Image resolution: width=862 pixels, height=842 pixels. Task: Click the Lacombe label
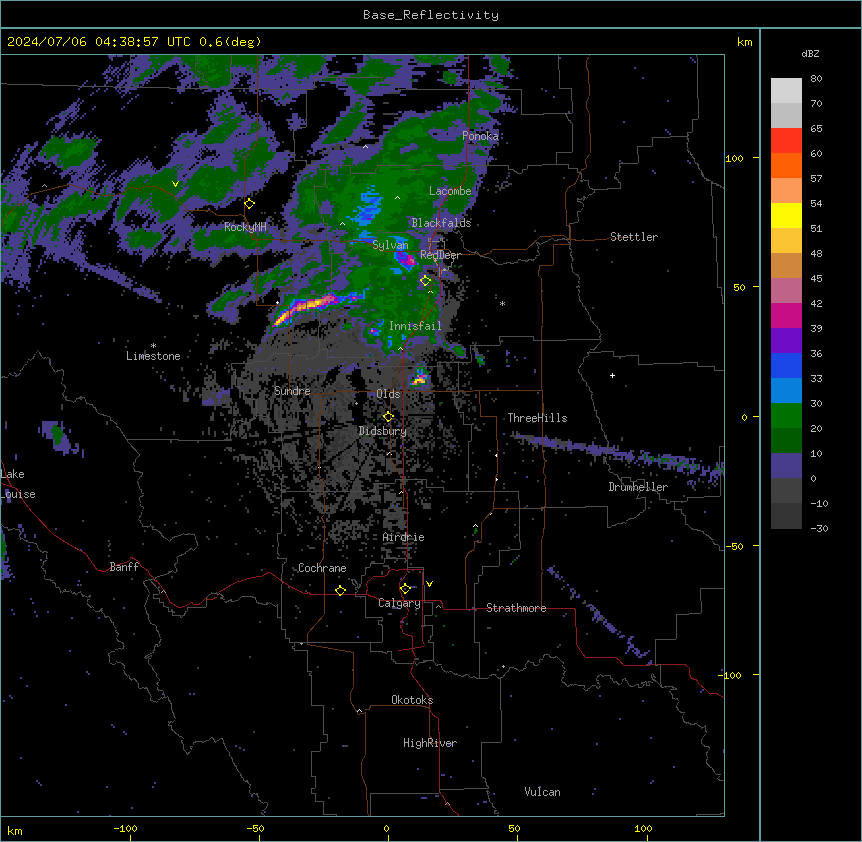coord(450,191)
